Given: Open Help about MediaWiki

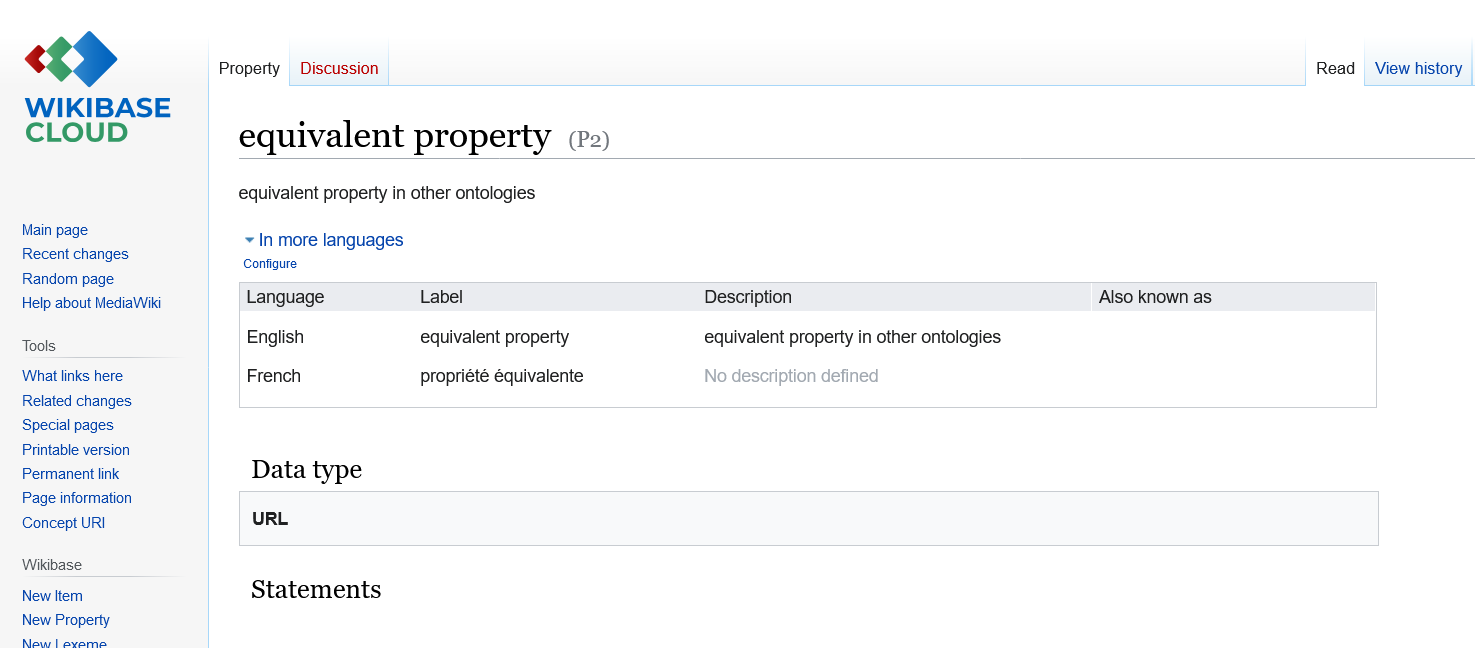Looking at the screenshot, I should (91, 303).
